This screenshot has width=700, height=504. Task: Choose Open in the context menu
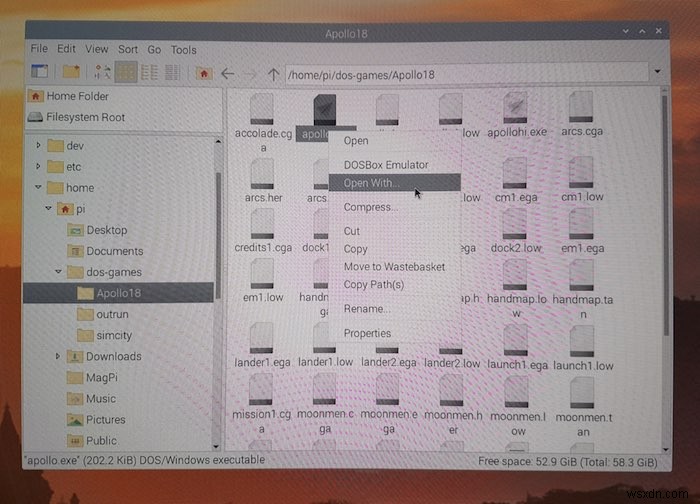pos(395,141)
